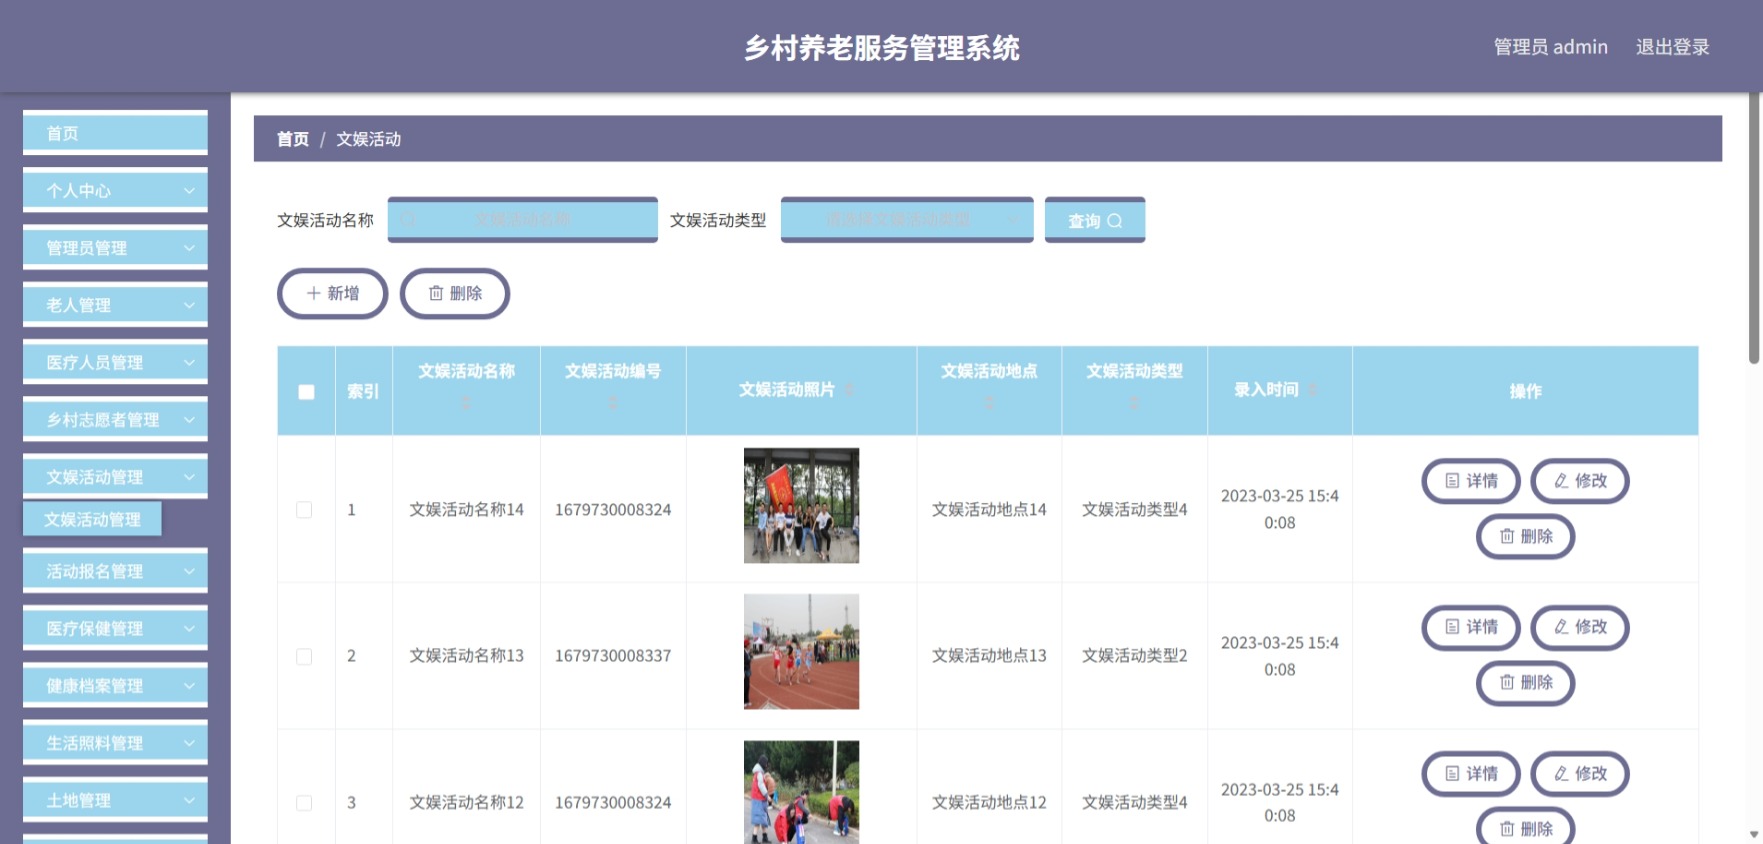Open 详情 for 文娱活动名称14
The image size is (1763, 844).
pyautogui.click(x=1471, y=481)
